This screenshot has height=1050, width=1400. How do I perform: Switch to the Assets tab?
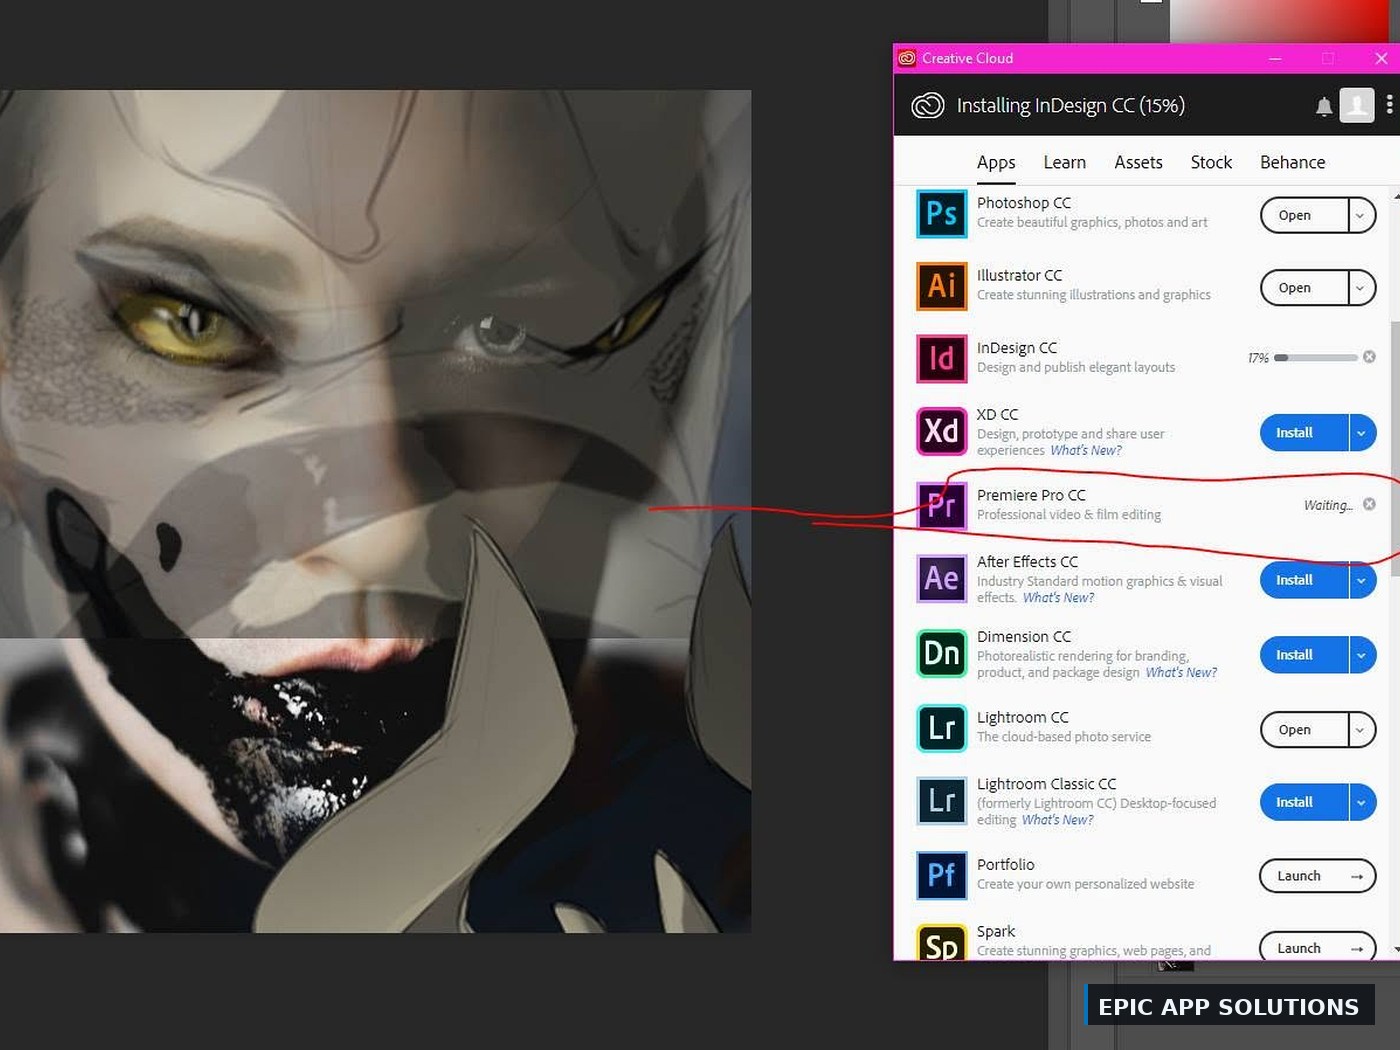tap(1138, 162)
